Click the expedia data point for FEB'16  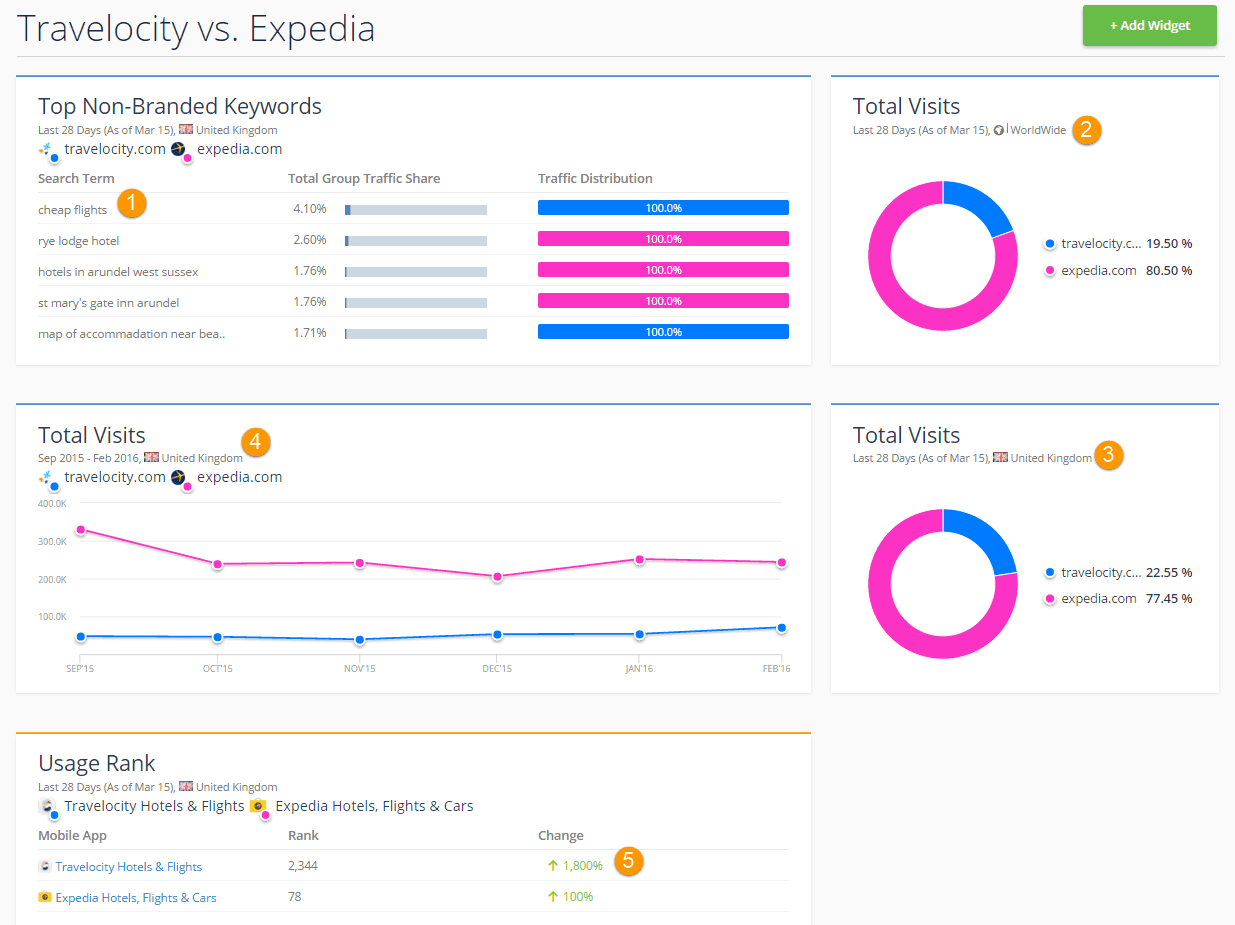[x=782, y=562]
